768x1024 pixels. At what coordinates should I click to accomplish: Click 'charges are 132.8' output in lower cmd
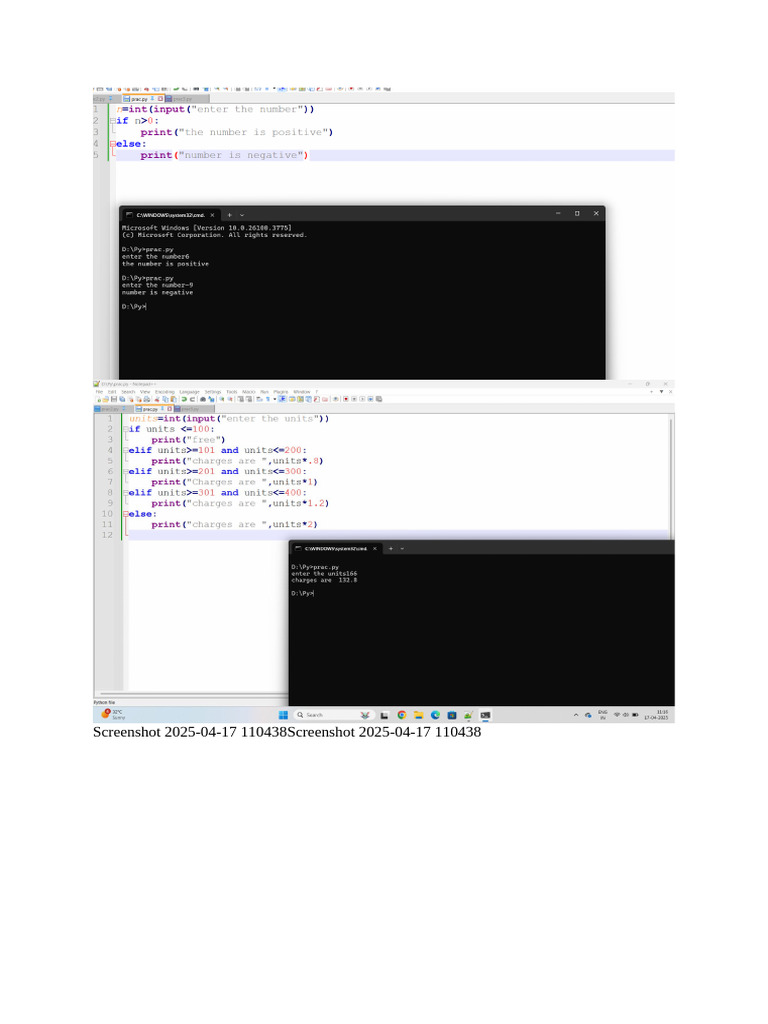point(324,580)
